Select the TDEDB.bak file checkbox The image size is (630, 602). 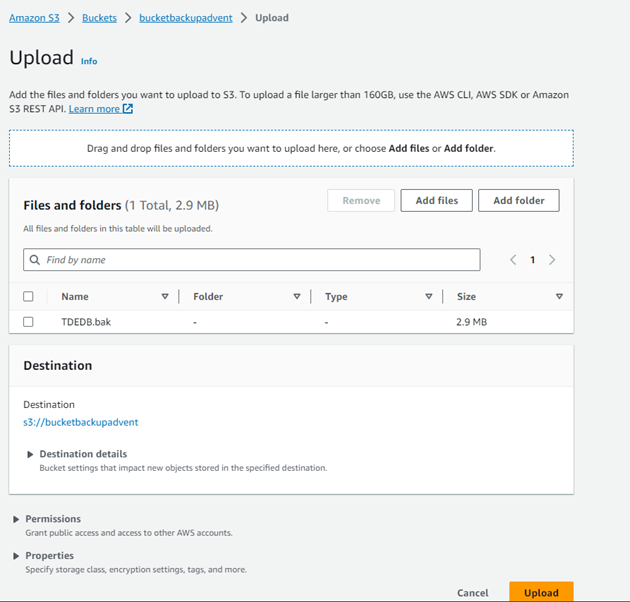(28, 322)
